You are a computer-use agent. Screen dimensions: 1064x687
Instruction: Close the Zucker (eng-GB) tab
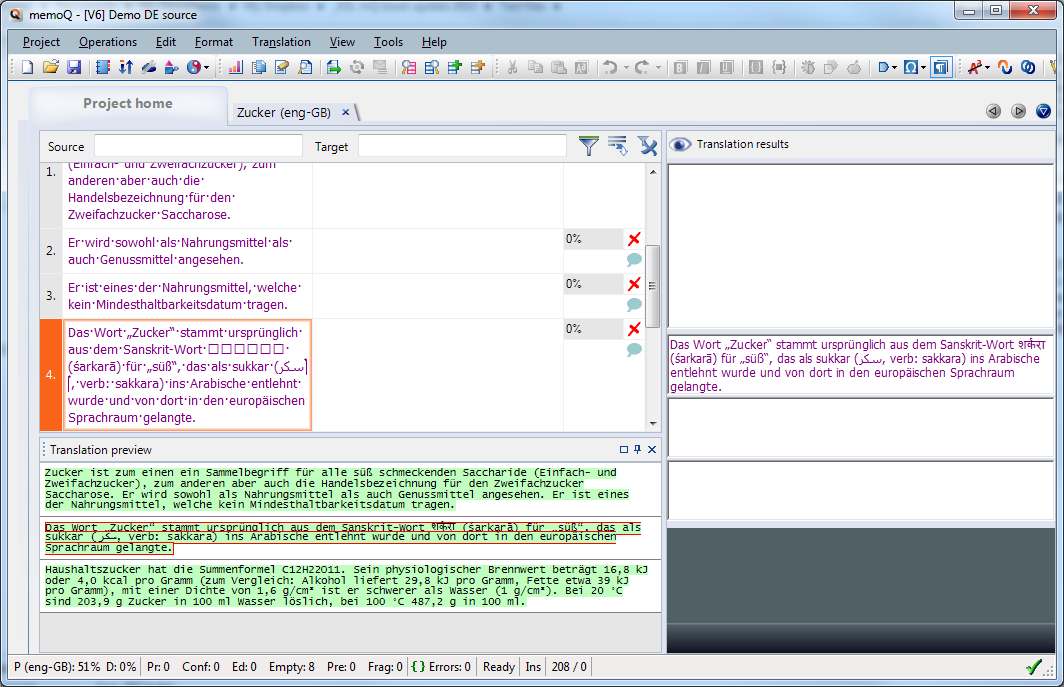pos(345,113)
